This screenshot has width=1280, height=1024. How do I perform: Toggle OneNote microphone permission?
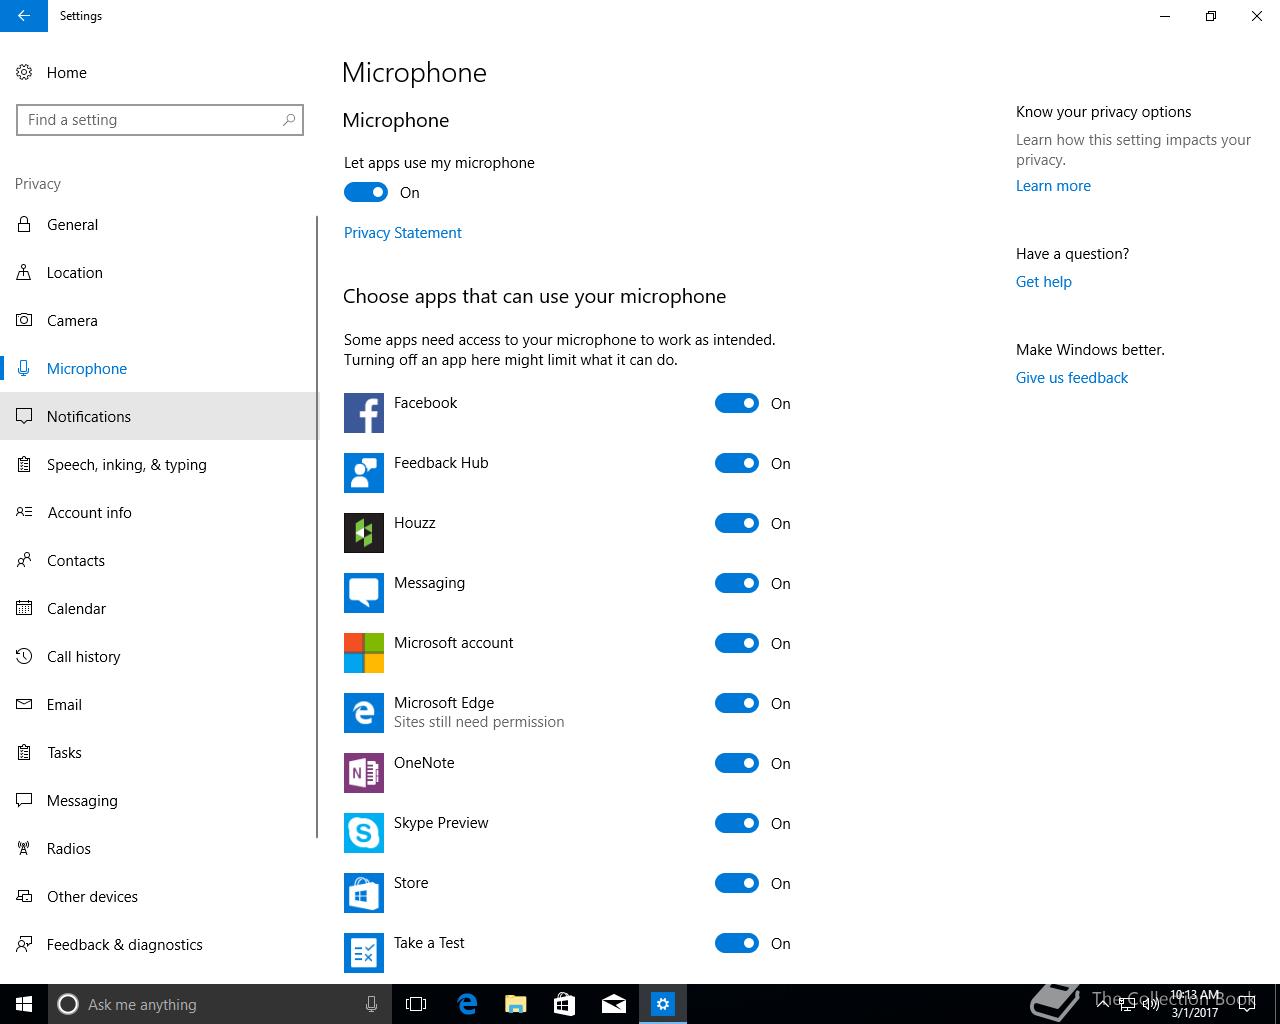coord(737,763)
